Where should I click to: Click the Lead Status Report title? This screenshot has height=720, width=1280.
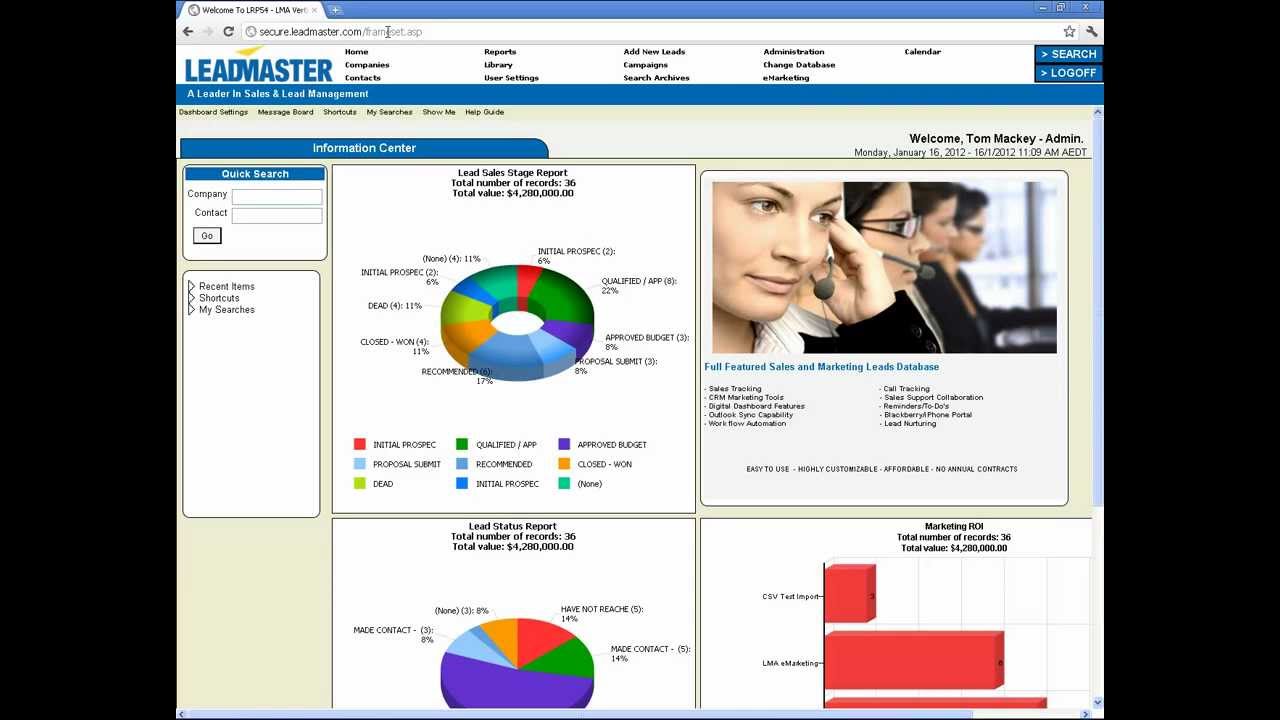[x=512, y=526]
